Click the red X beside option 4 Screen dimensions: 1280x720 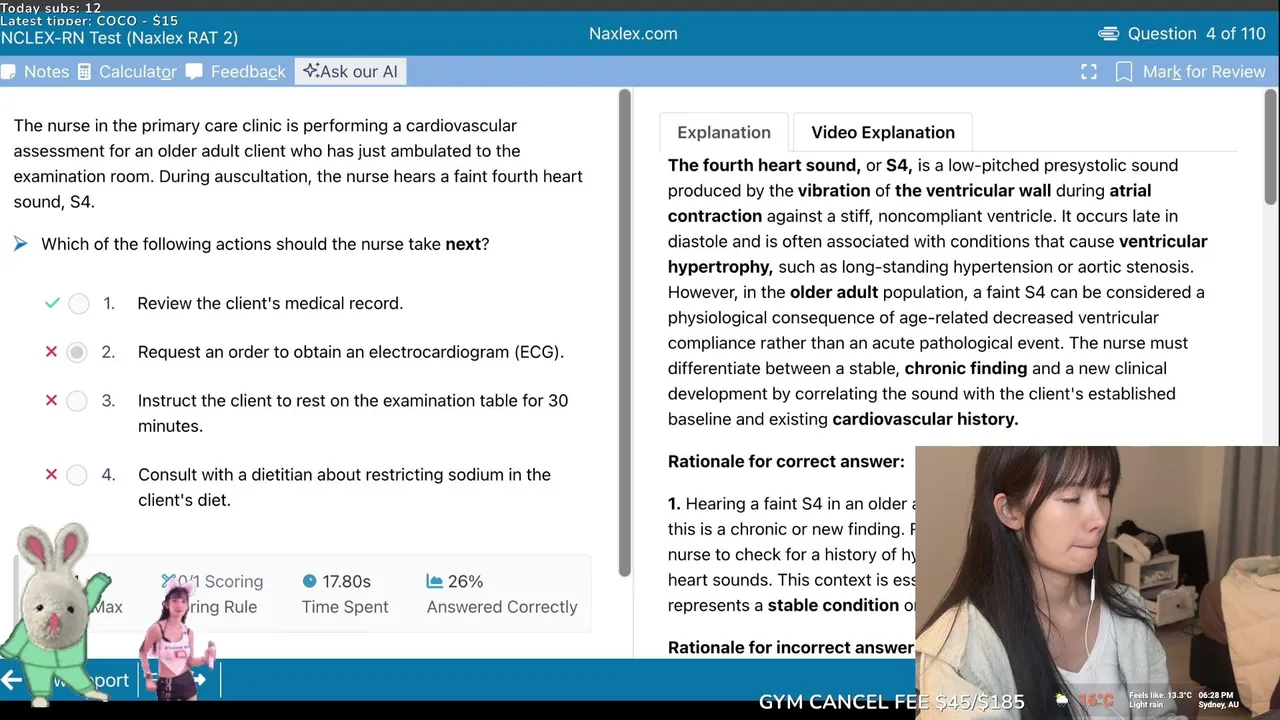point(51,475)
